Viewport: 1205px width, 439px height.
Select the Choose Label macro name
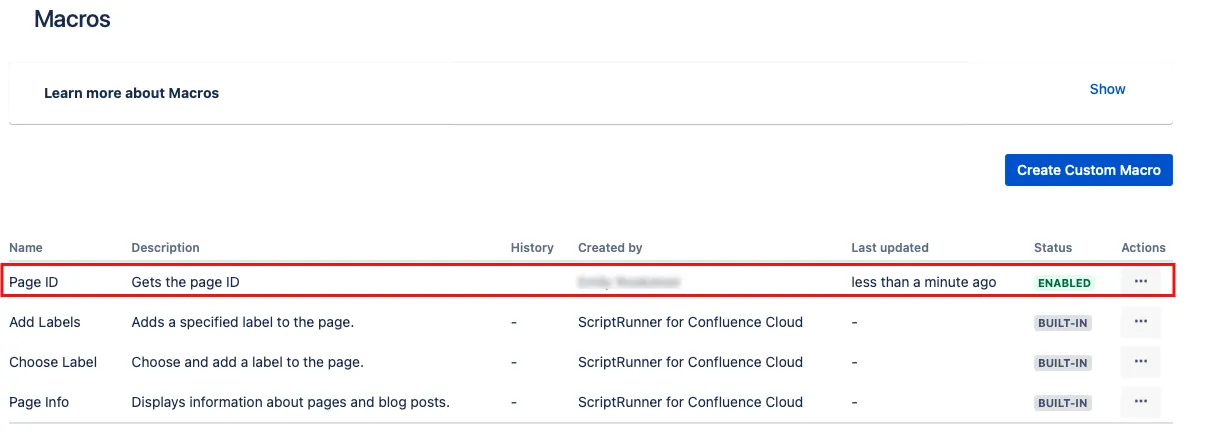click(x=53, y=362)
